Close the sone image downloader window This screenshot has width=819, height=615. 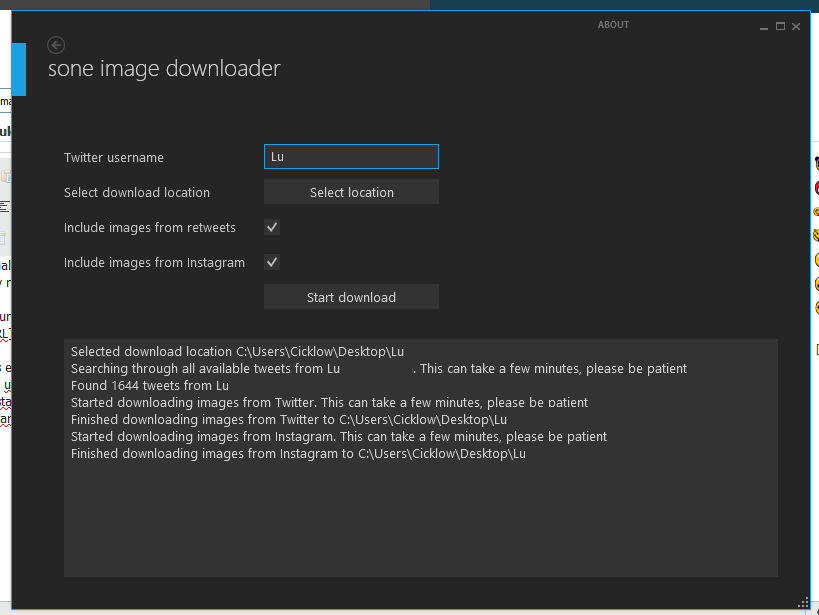tap(795, 26)
